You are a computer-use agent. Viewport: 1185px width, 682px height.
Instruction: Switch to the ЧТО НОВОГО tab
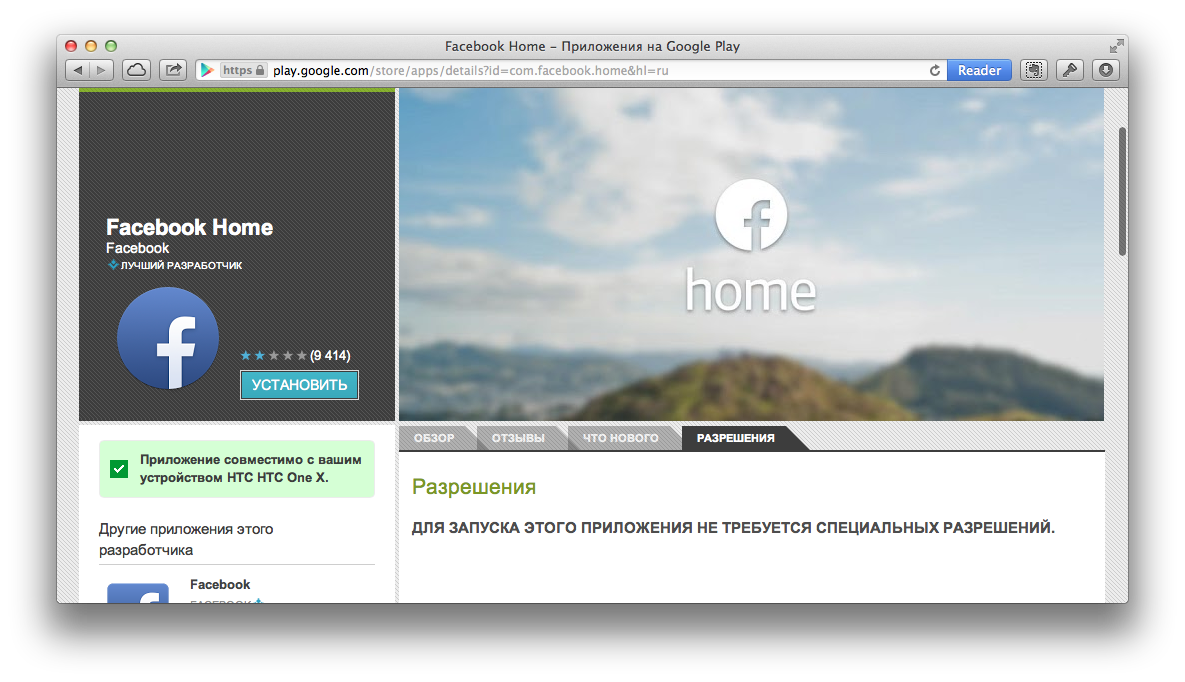tap(620, 438)
